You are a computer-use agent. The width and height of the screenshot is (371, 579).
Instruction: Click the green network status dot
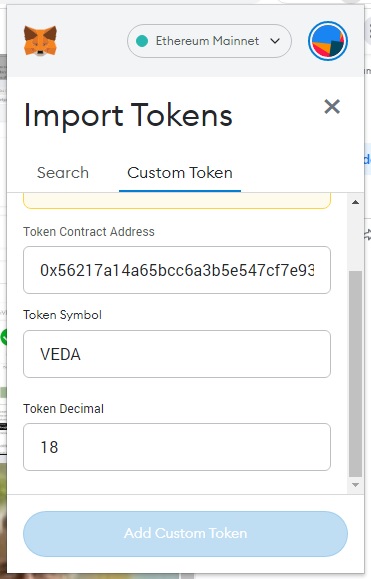[142, 41]
